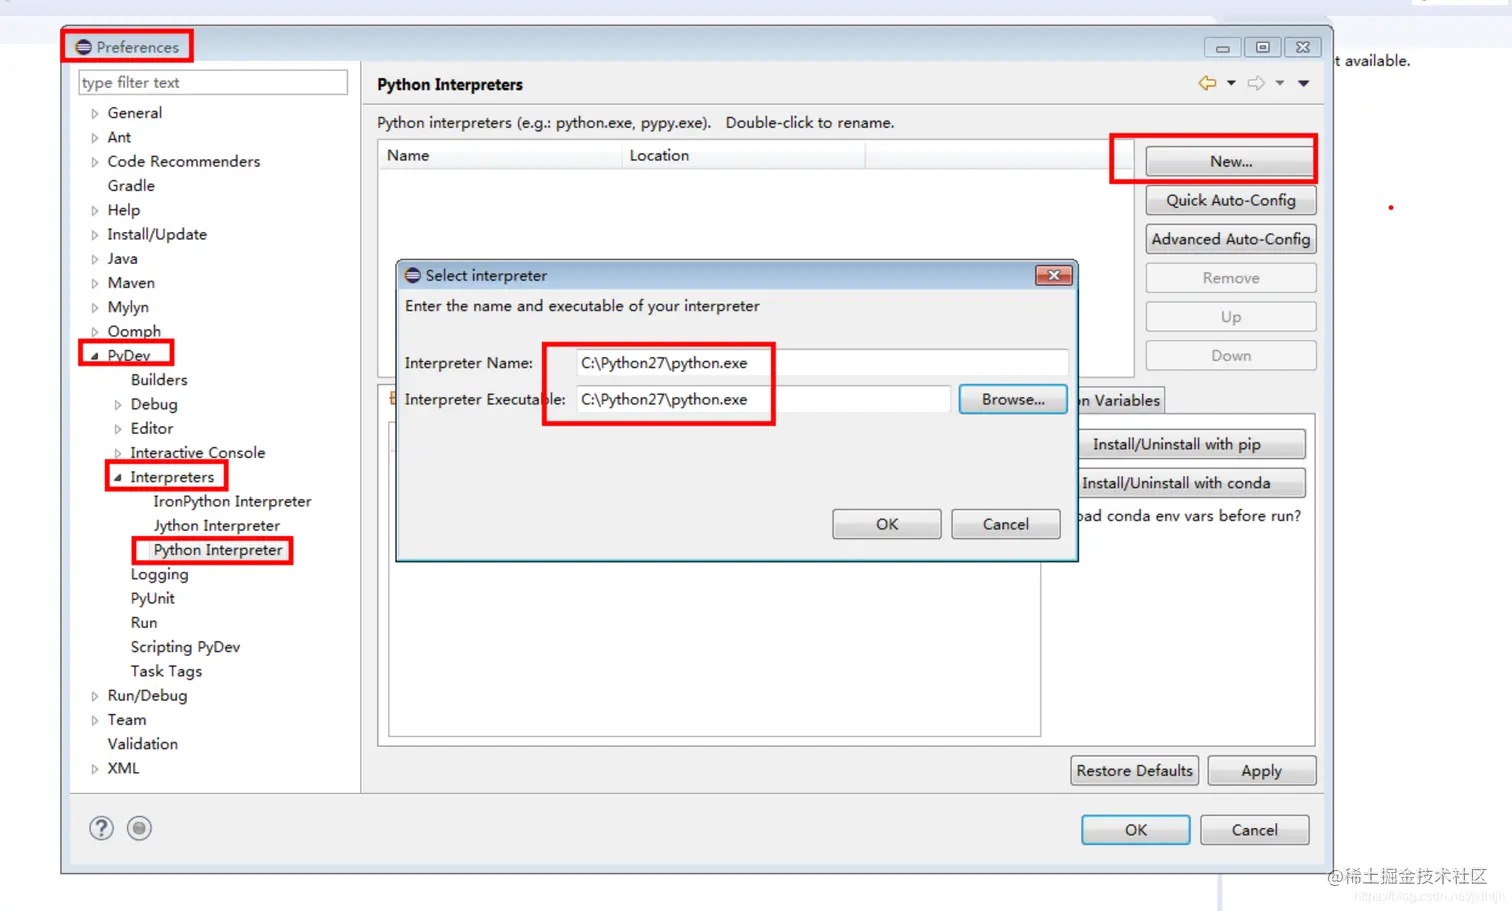
Task: Select Logging under PyDev
Action: coord(159,574)
